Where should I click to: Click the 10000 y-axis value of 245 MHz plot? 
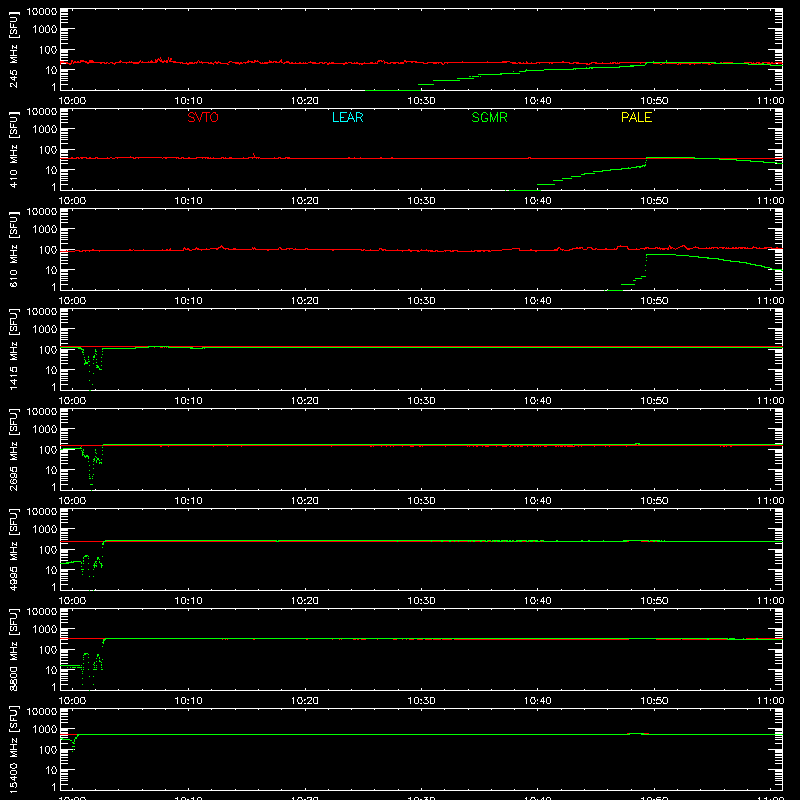pos(42,12)
